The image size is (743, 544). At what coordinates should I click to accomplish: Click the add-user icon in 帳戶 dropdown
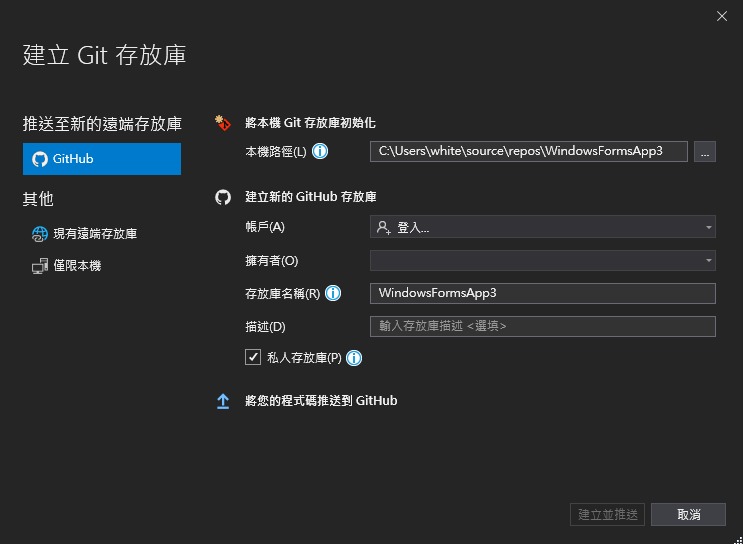[383, 227]
